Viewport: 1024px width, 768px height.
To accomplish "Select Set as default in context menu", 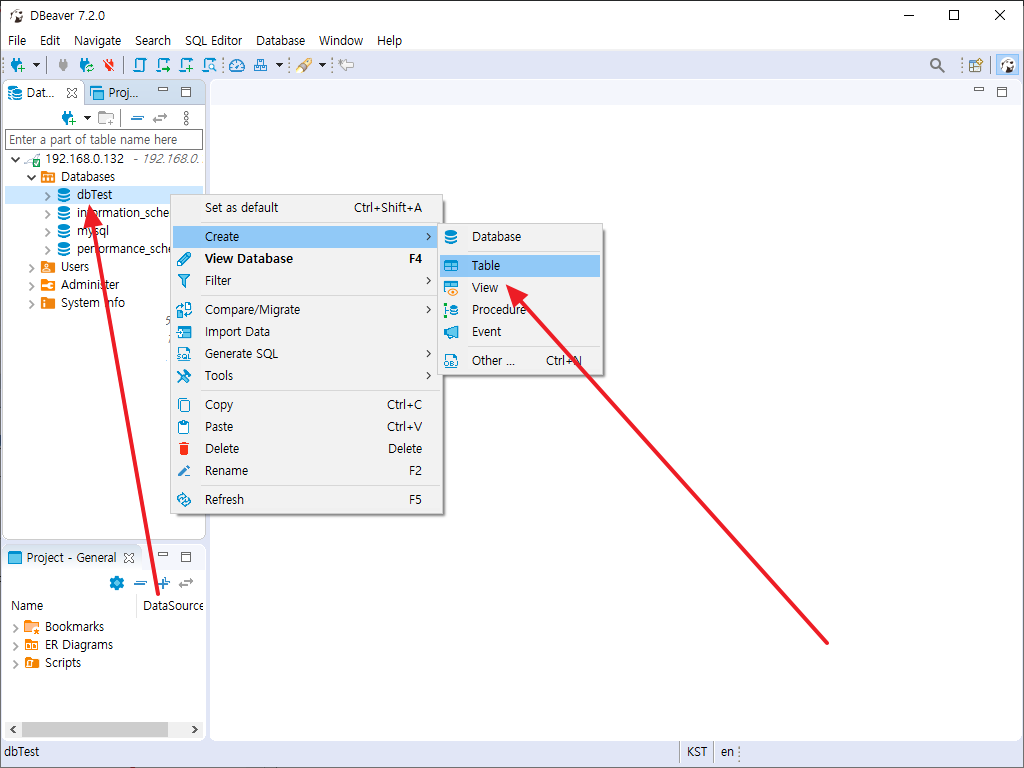I will tap(307, 208).
